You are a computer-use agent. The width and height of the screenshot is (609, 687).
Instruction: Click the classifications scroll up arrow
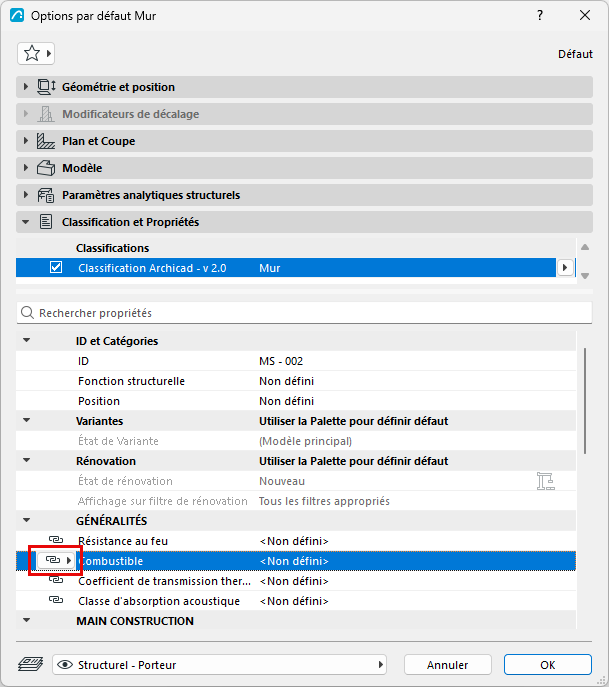585,248
